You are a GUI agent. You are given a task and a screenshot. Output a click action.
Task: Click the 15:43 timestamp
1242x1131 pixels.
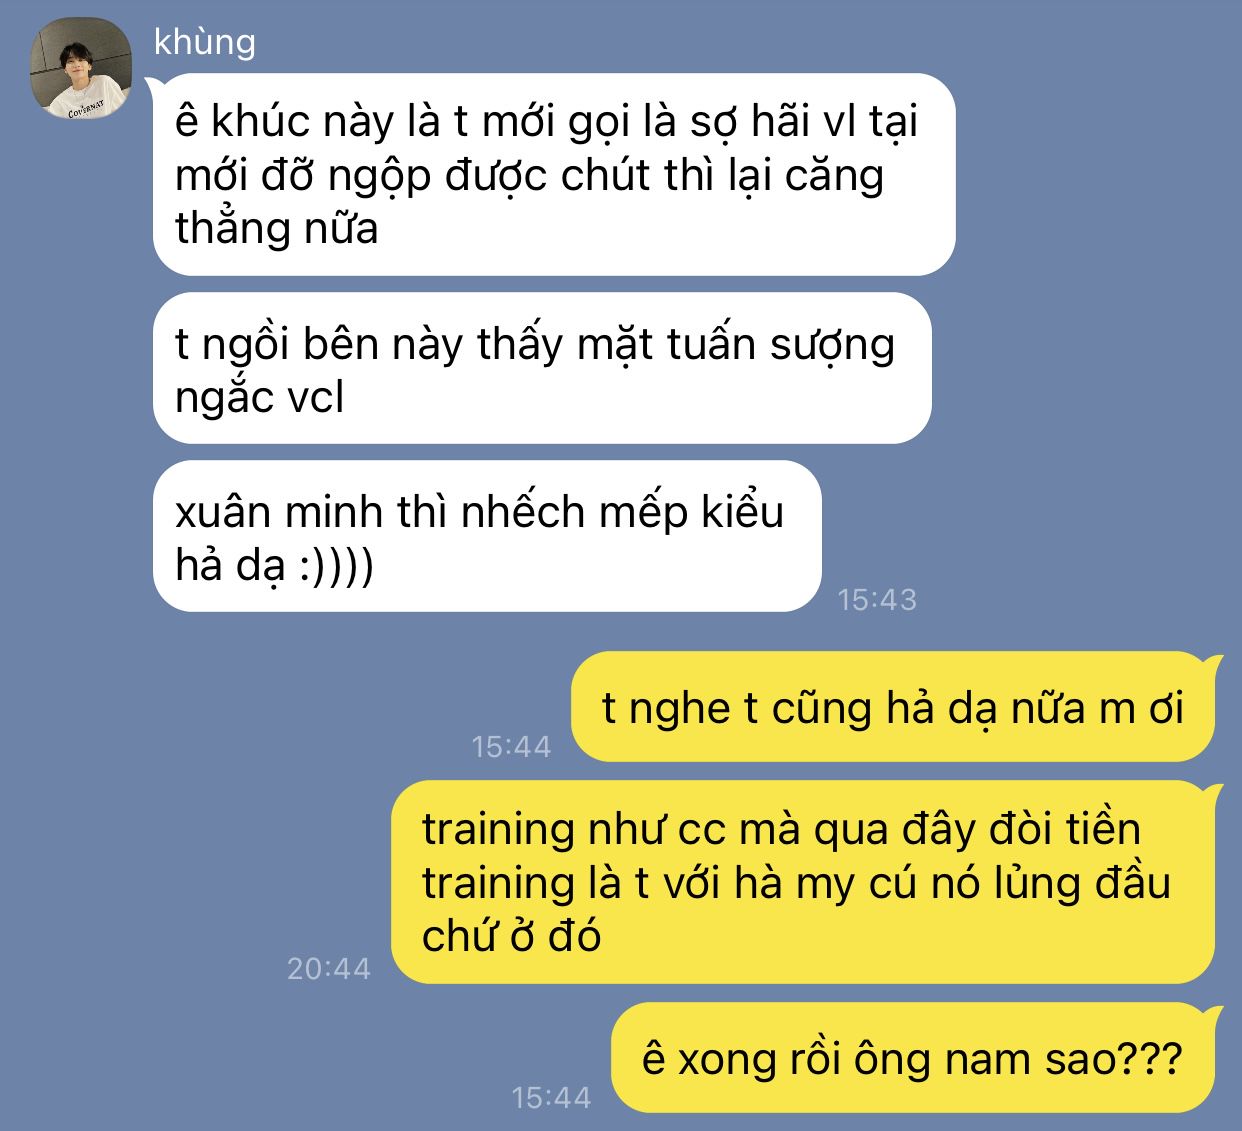(x=877, y=599)
